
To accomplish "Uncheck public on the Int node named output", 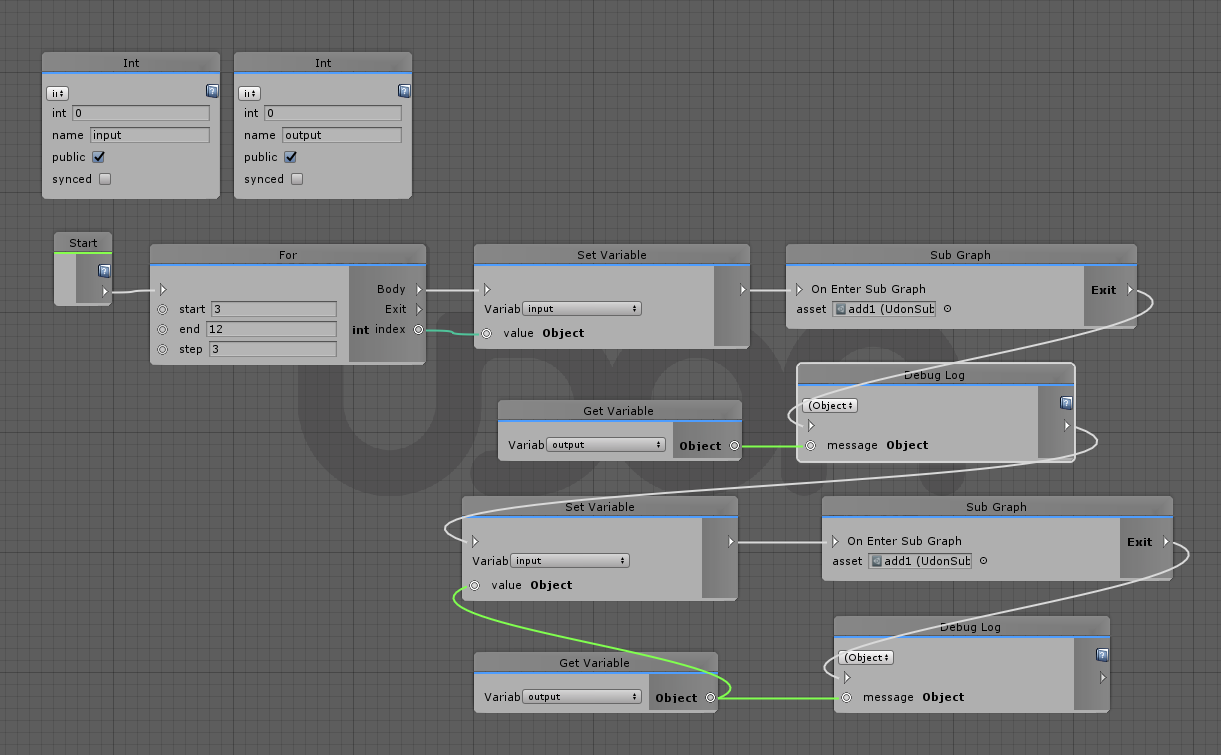I will (x=290, y=157).
